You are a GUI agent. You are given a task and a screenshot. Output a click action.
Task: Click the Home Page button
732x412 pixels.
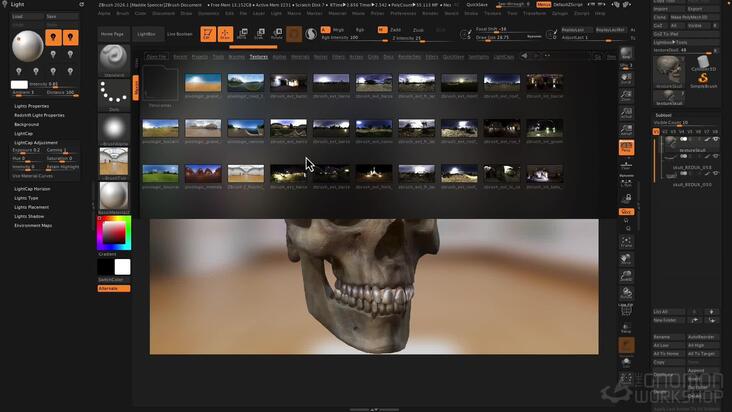point(113,34)
